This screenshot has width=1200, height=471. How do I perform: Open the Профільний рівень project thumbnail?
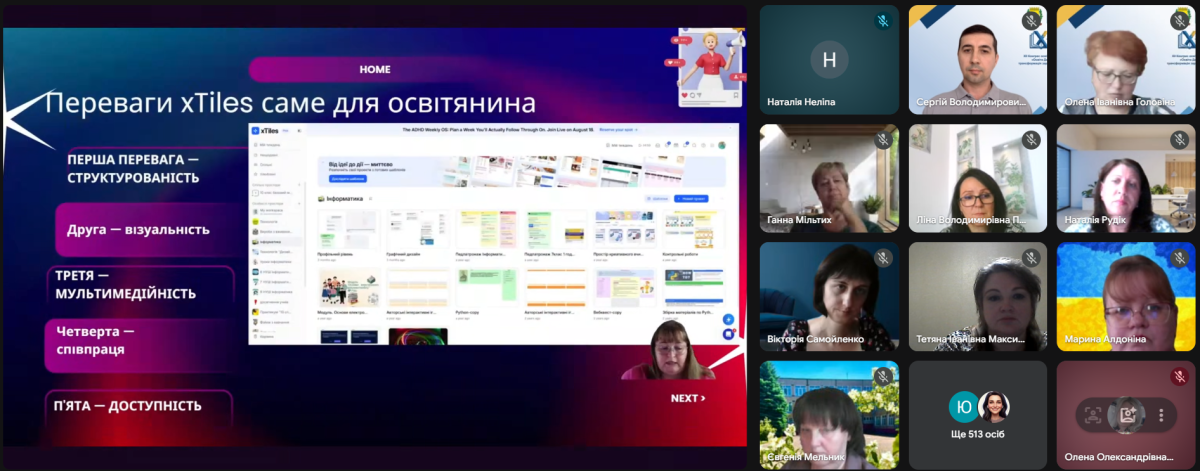[x=347, y=230]
